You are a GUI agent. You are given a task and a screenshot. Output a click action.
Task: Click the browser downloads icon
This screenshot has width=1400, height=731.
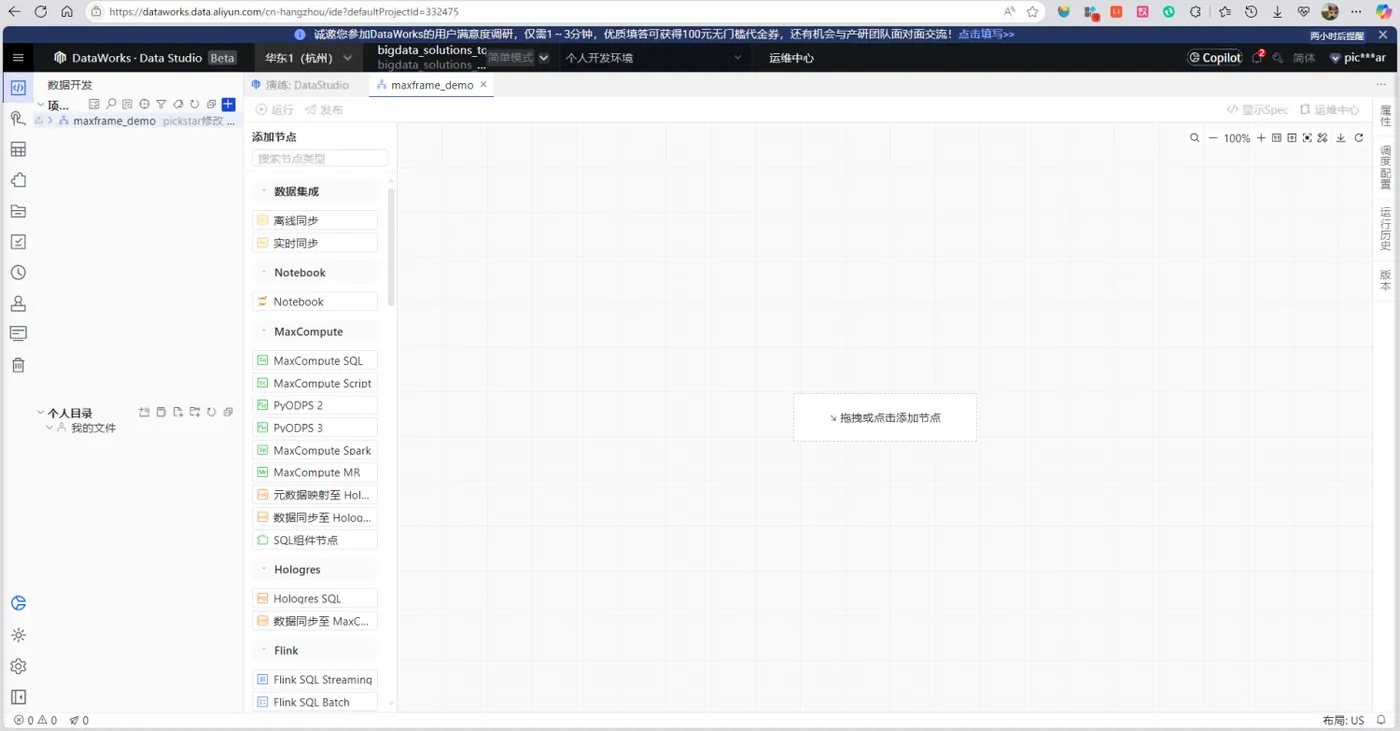tap(1277, 12)
